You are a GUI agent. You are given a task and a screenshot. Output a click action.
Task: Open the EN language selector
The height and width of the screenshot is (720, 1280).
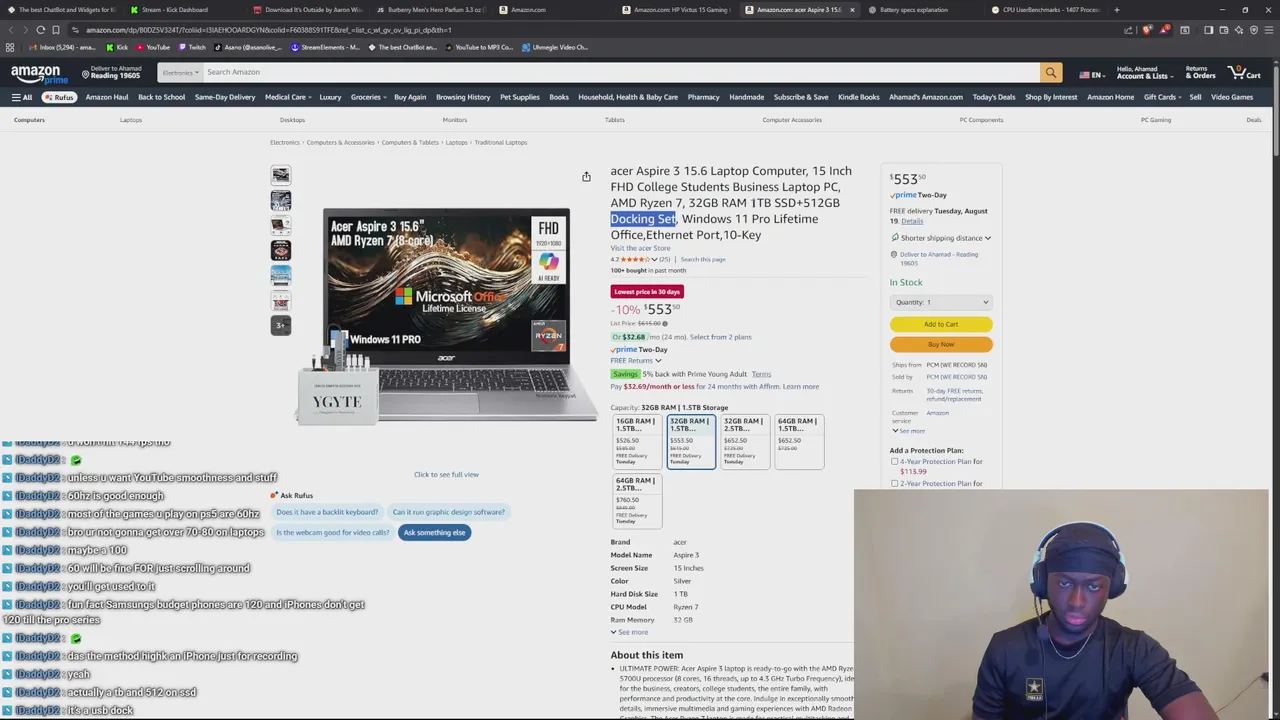click(x=1091, y=75)
